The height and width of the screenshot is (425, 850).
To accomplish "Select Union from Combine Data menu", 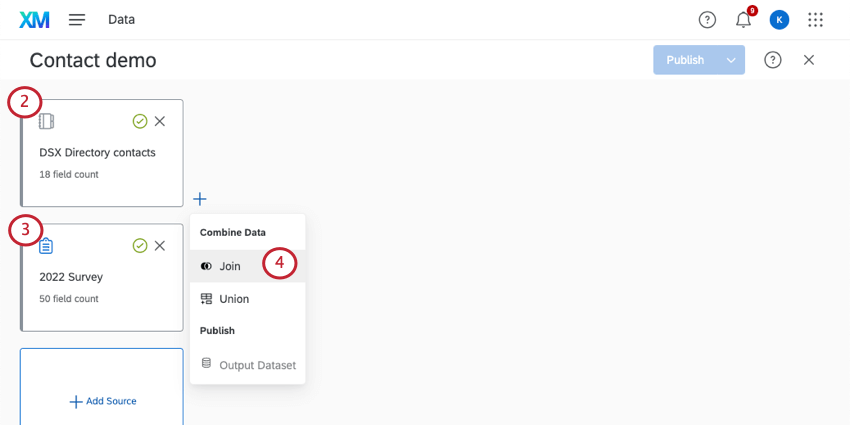I will tap(234, 299).
